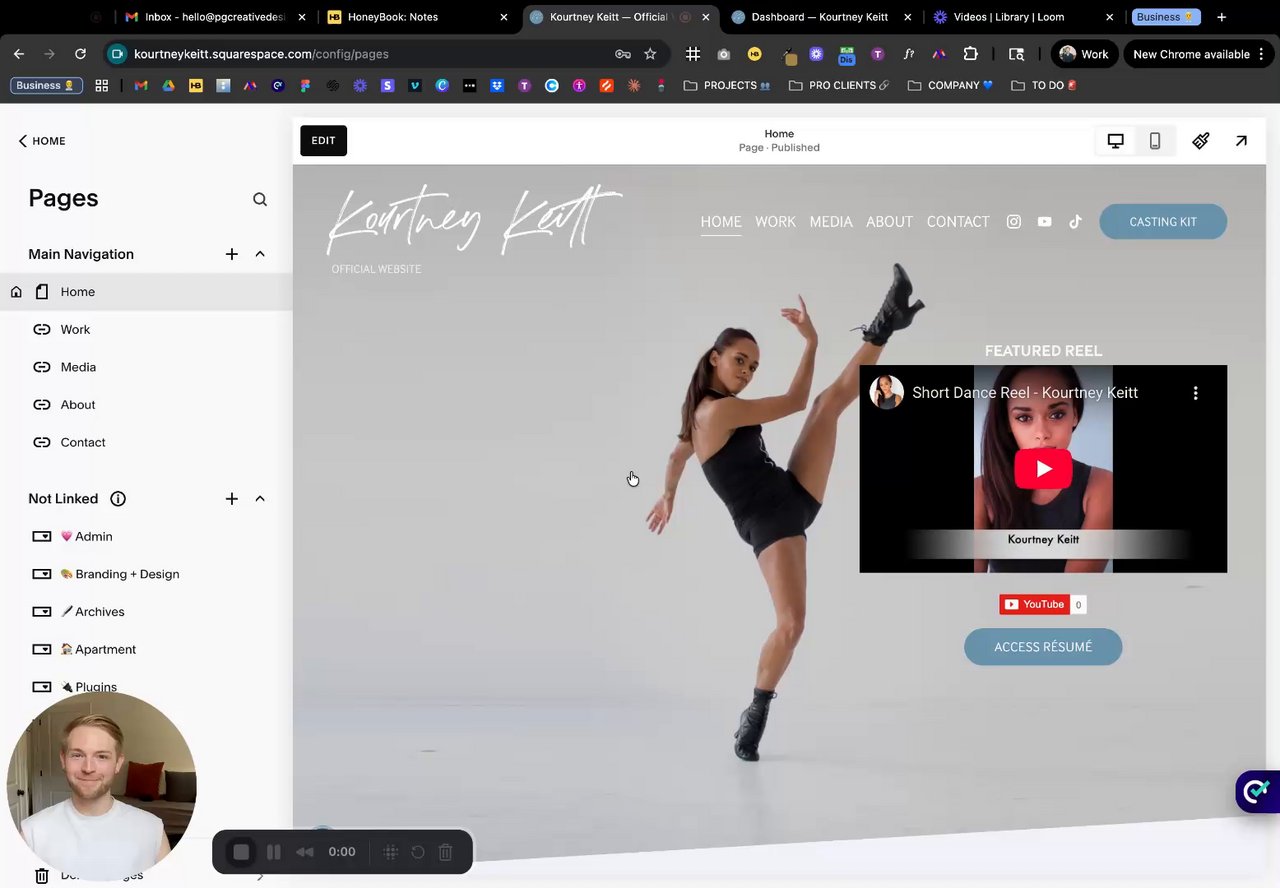Open the PROJECTS bookmarks folder
1280x888 pixels.
click(727, 86)
